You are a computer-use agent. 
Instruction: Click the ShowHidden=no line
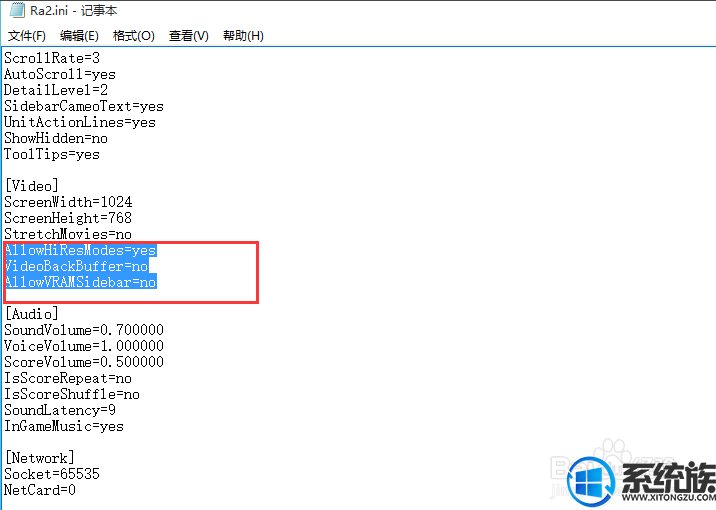[x=56, y=138]
